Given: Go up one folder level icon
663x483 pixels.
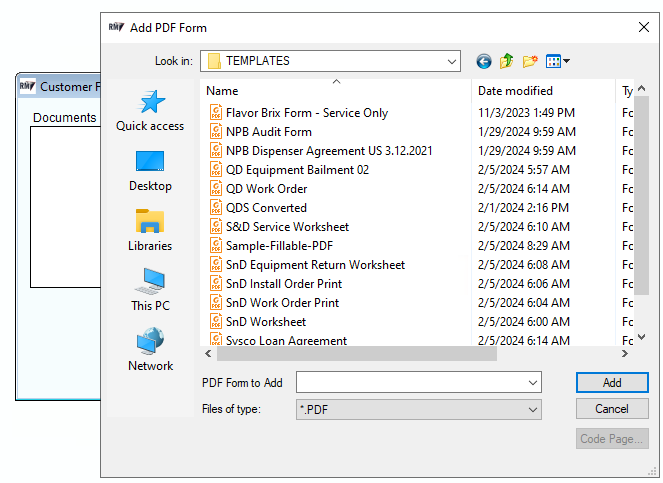Looking at the screenshot, I should click(506, 61).
